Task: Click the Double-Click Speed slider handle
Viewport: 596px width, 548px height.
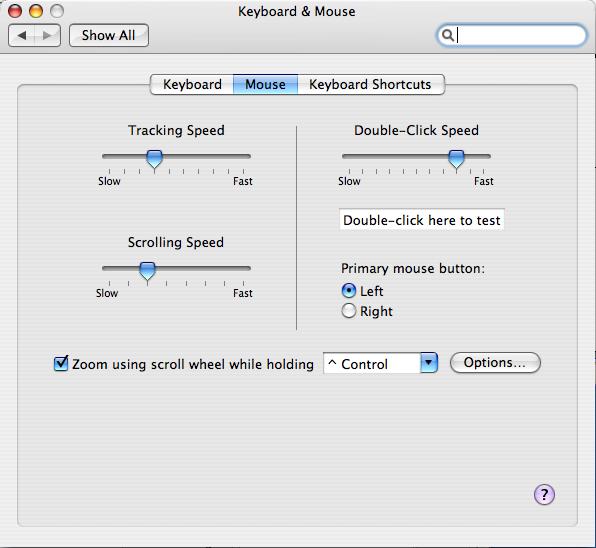Action: click(456, 158)
